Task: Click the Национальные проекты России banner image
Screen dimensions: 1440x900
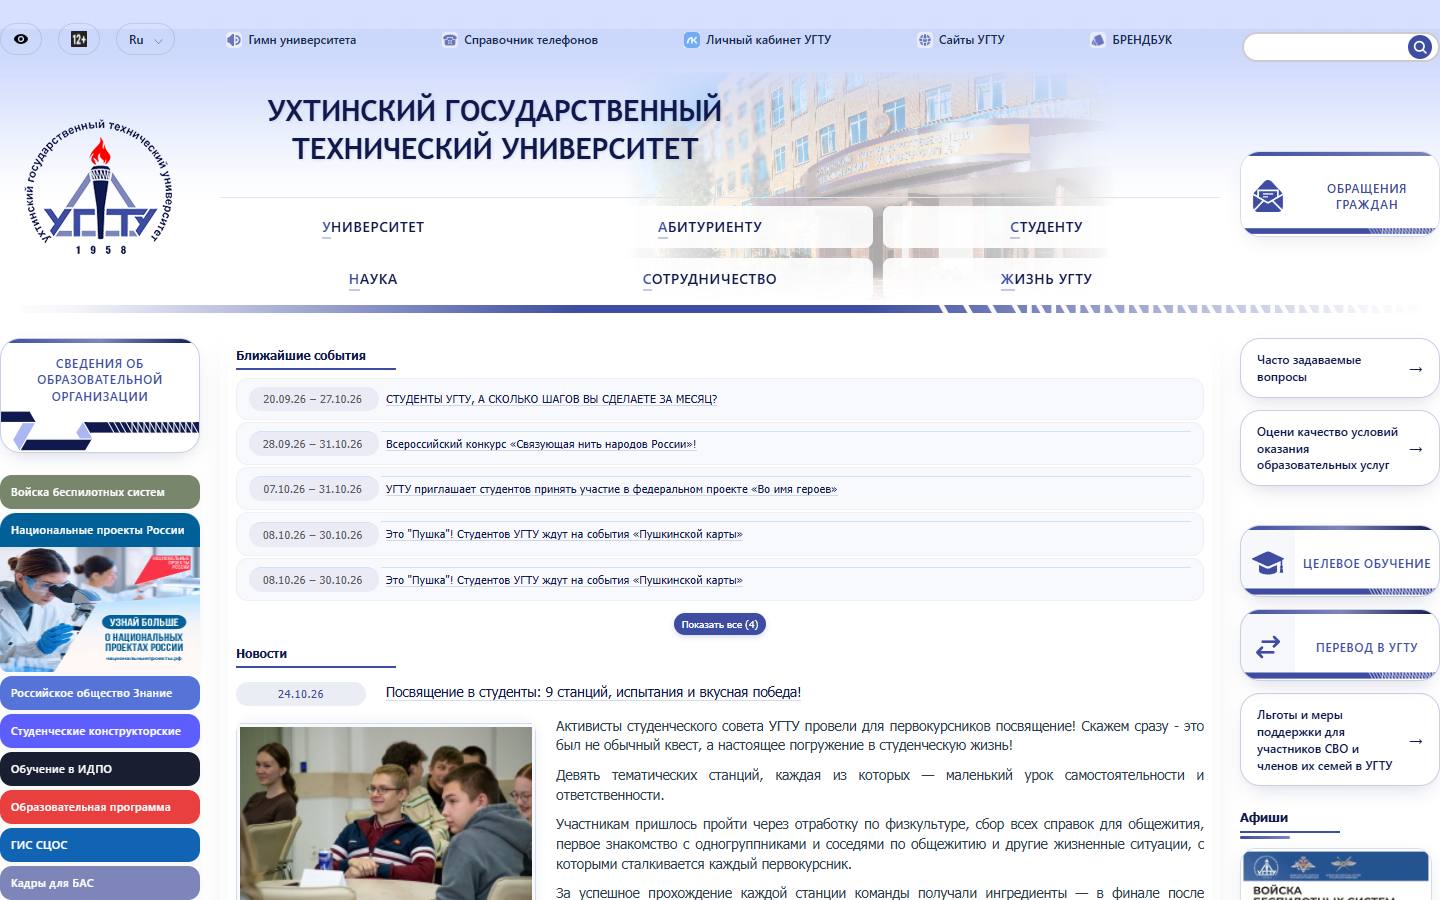Action: [100, 609]
